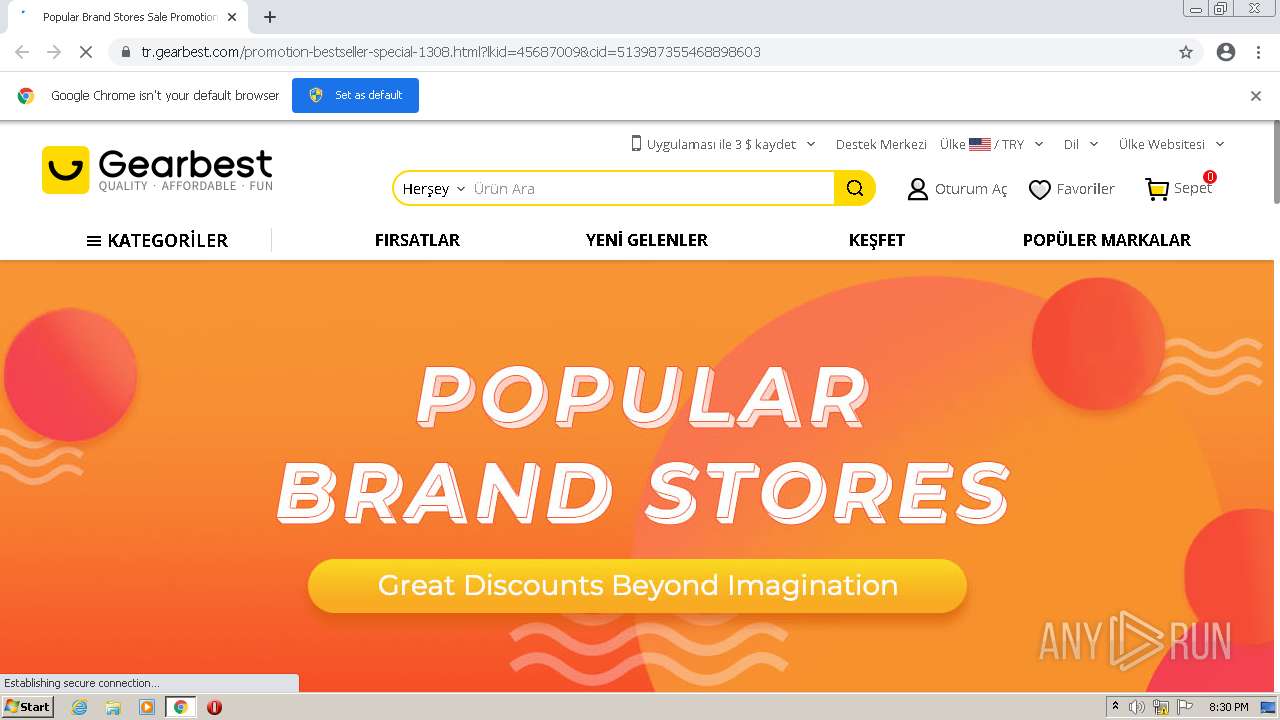Expand the Herşey search category dropdown

pos(434,188)
